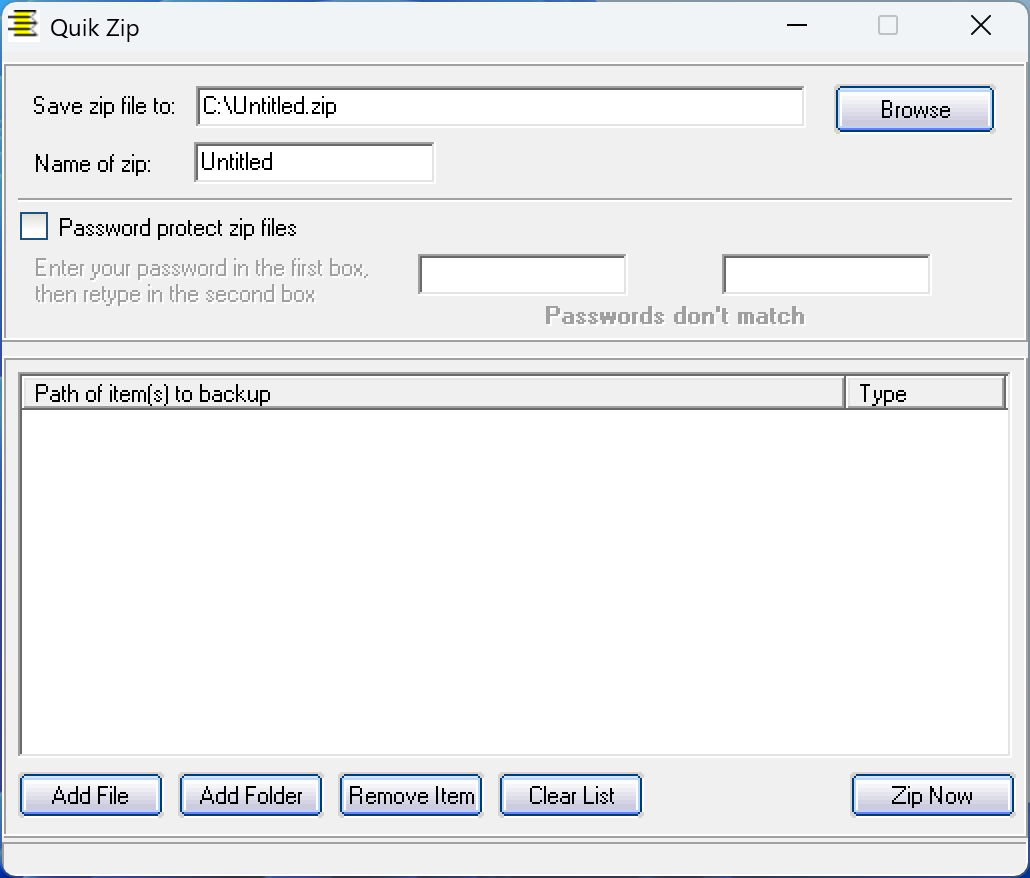Close the Quik Zip window

(x=981, y=26)
